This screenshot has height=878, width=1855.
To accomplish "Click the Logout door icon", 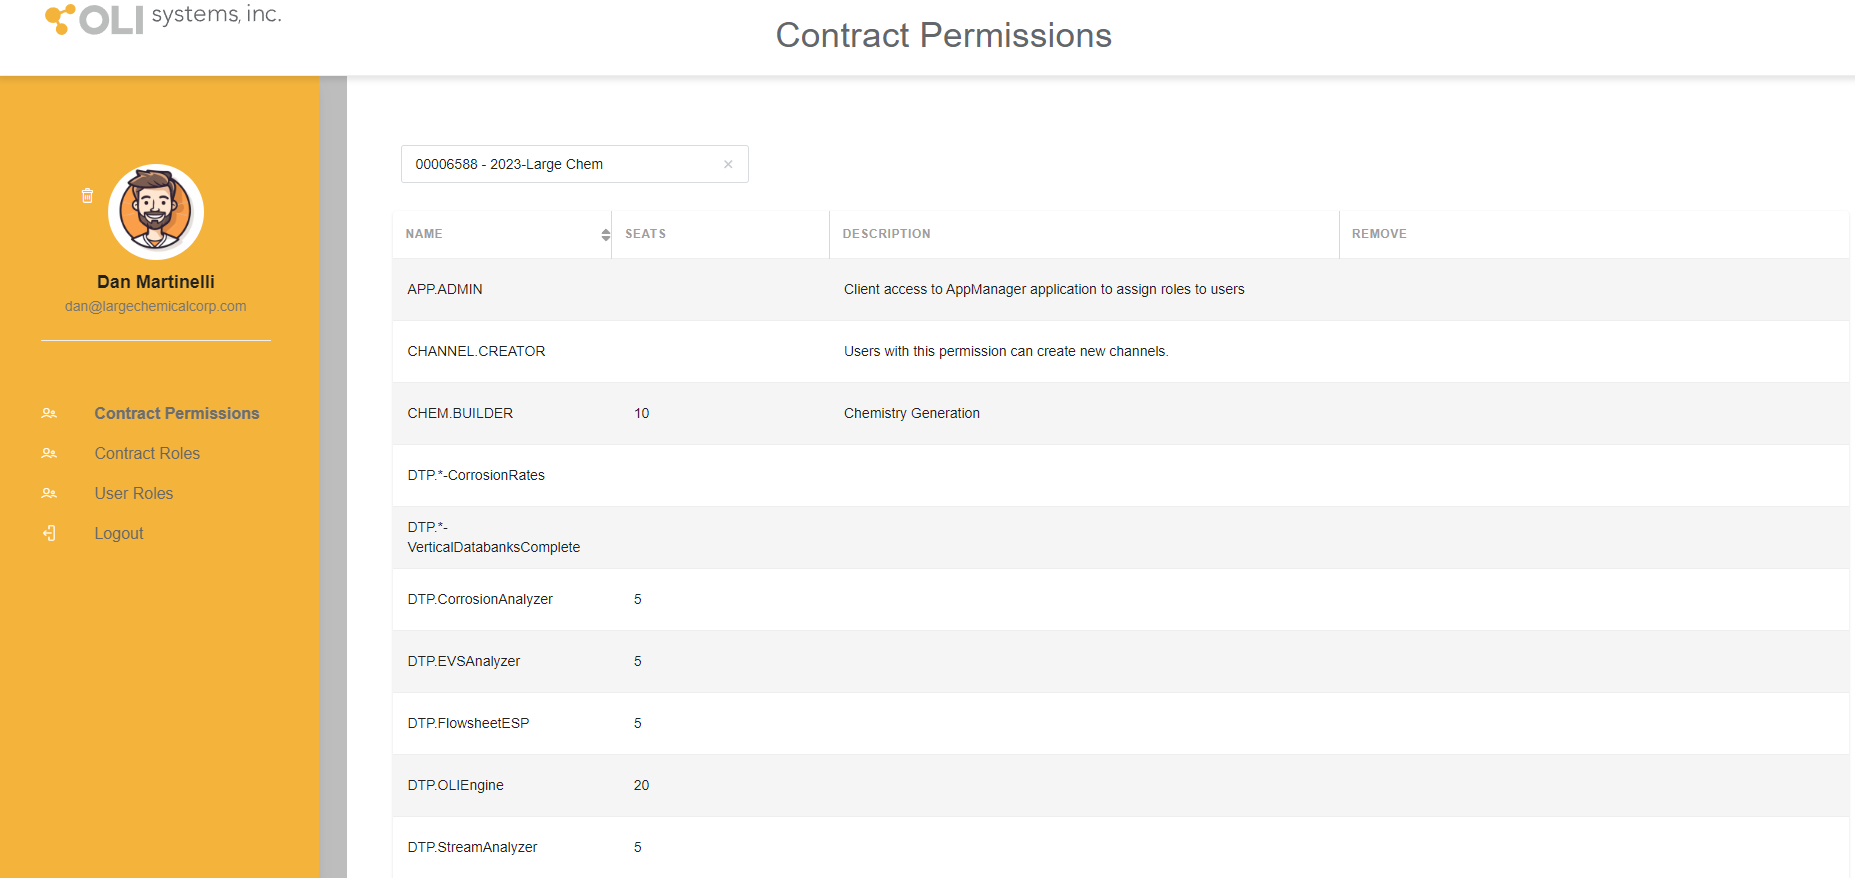I will 49,533.
